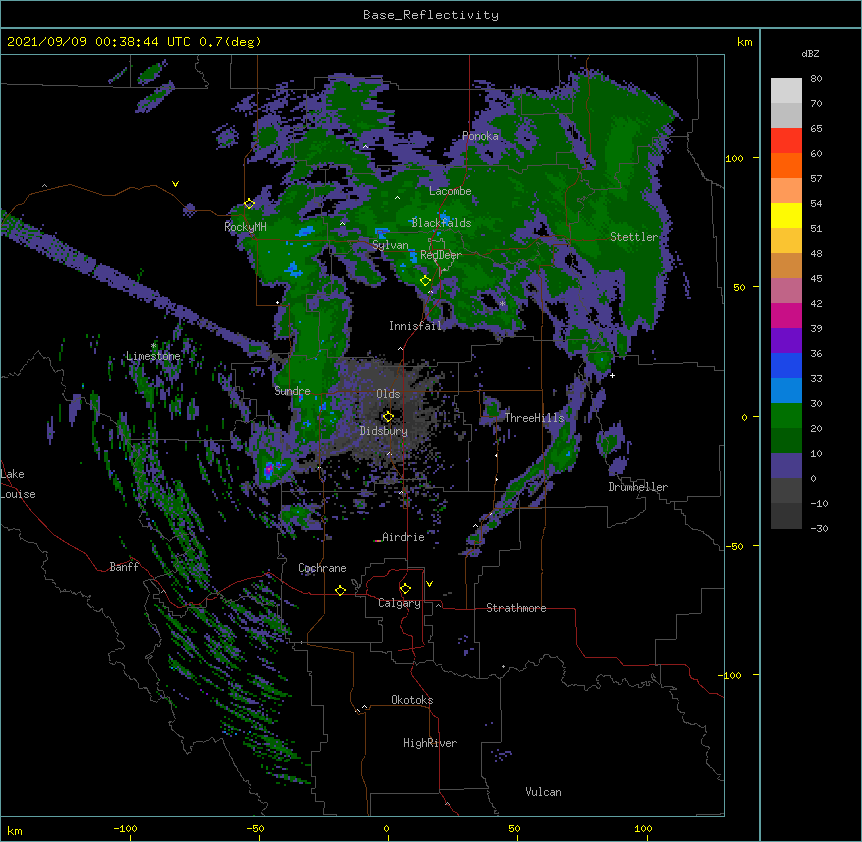
Task: Click the Stettler city label
Action: [x=634, y=237]
